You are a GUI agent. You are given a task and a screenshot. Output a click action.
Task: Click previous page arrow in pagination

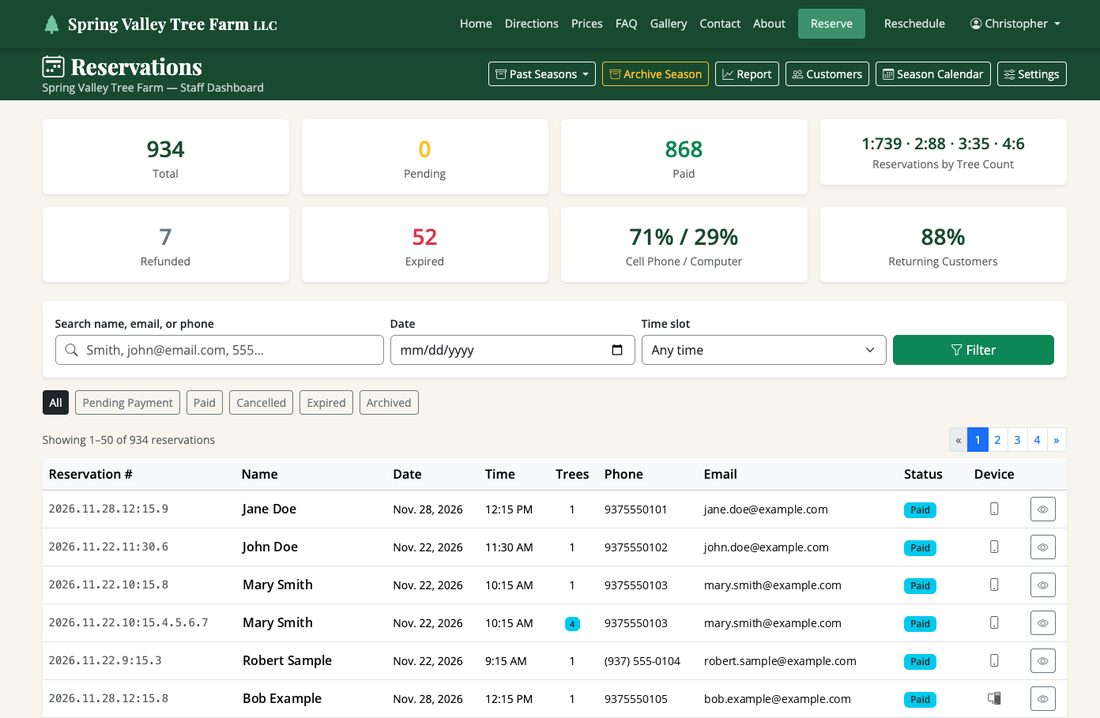[958, 439]
